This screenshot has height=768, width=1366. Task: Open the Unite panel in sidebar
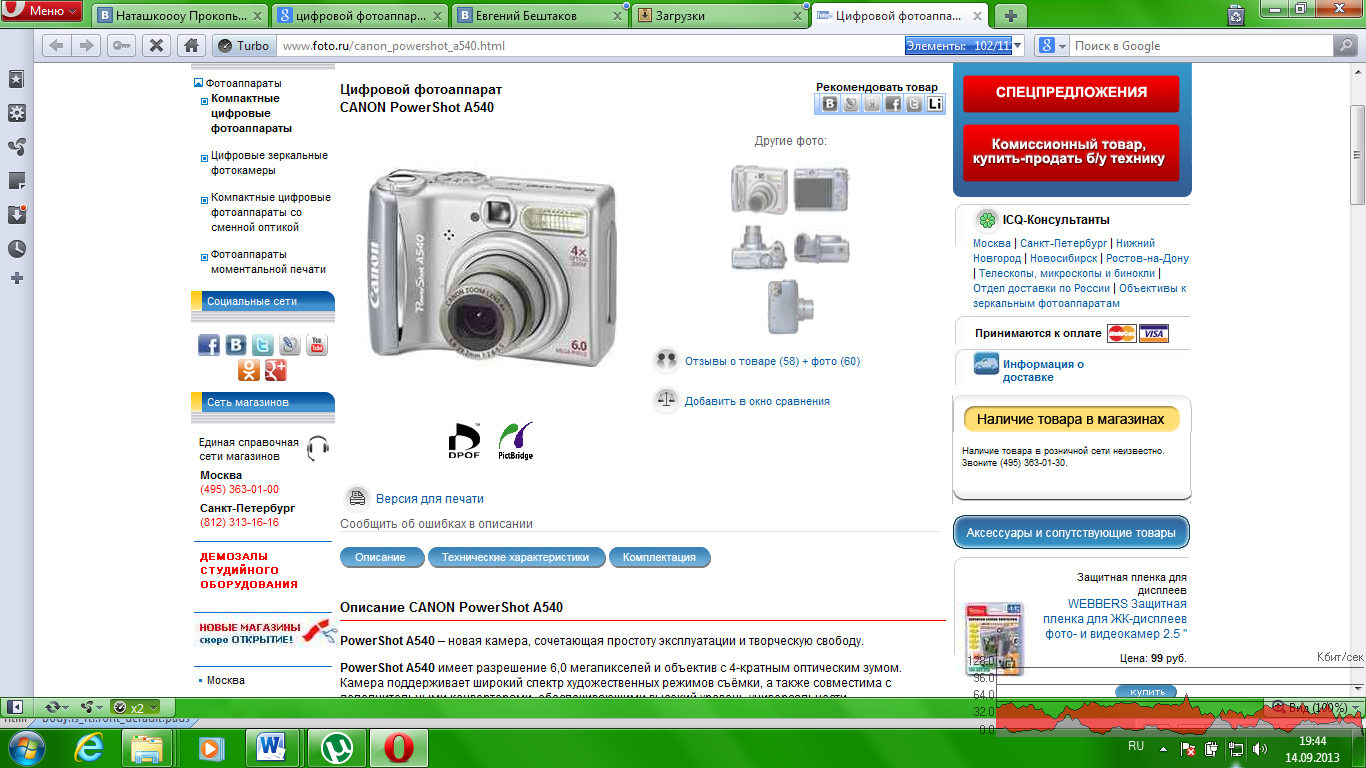(17, 147)
